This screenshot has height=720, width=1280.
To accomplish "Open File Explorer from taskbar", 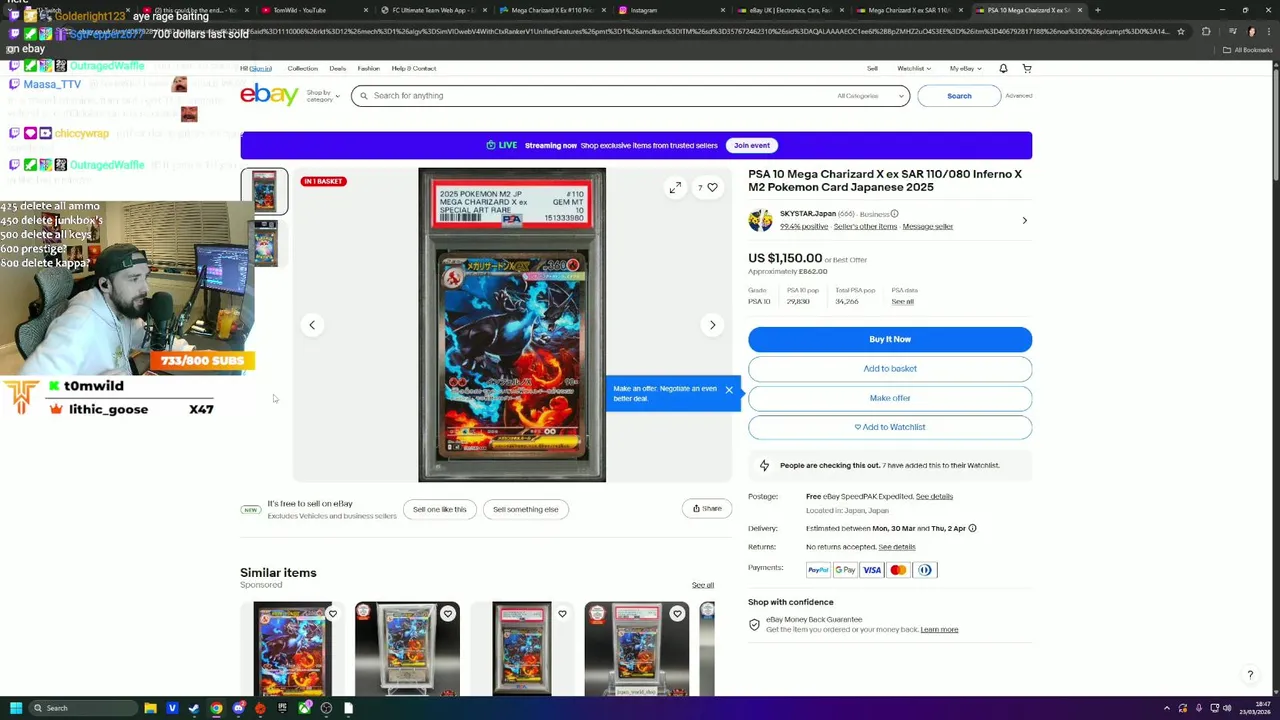I will pyautogui.click(x=150, y=708).
